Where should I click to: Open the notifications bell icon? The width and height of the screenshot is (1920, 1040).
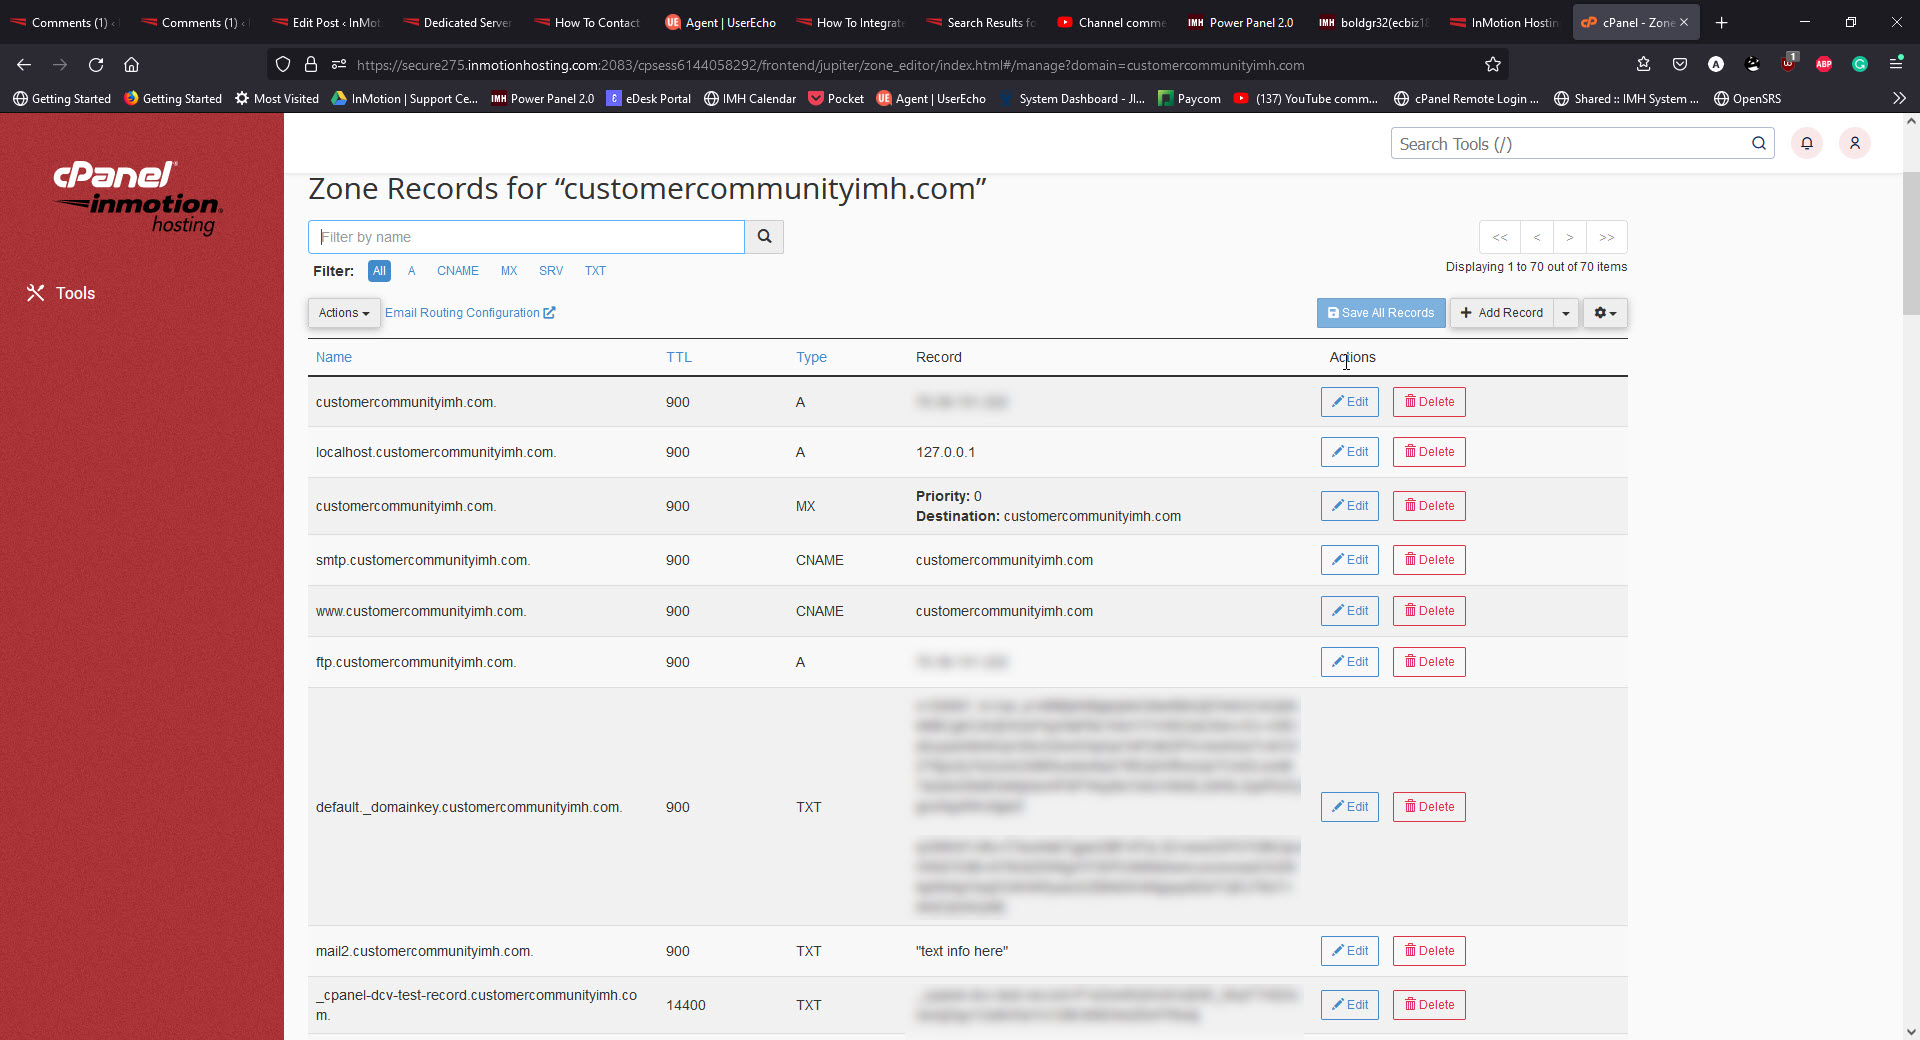pos(1806,143)
